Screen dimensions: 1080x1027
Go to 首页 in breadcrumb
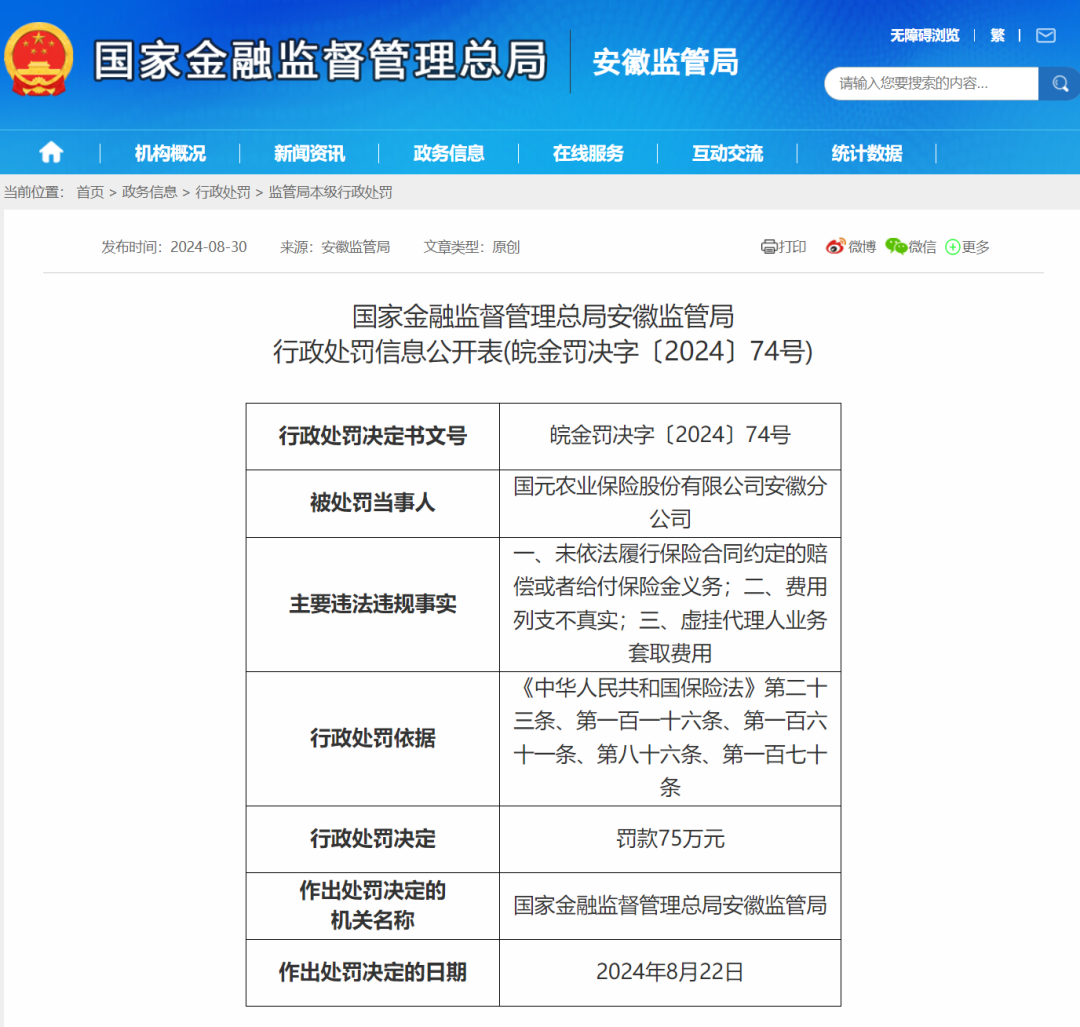90,192
